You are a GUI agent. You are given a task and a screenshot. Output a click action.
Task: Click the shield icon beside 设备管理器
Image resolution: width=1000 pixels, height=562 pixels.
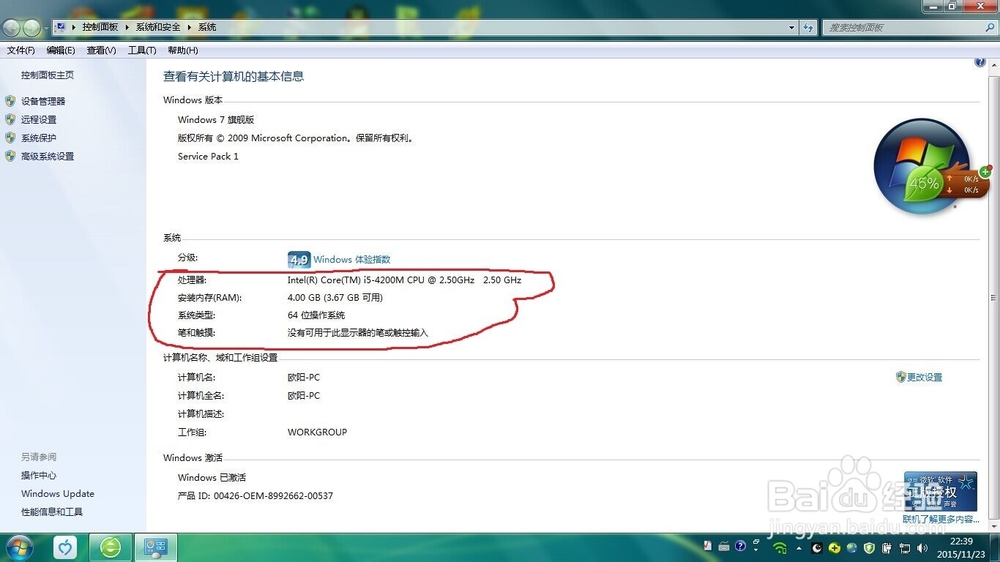click(x=10, y=101)
